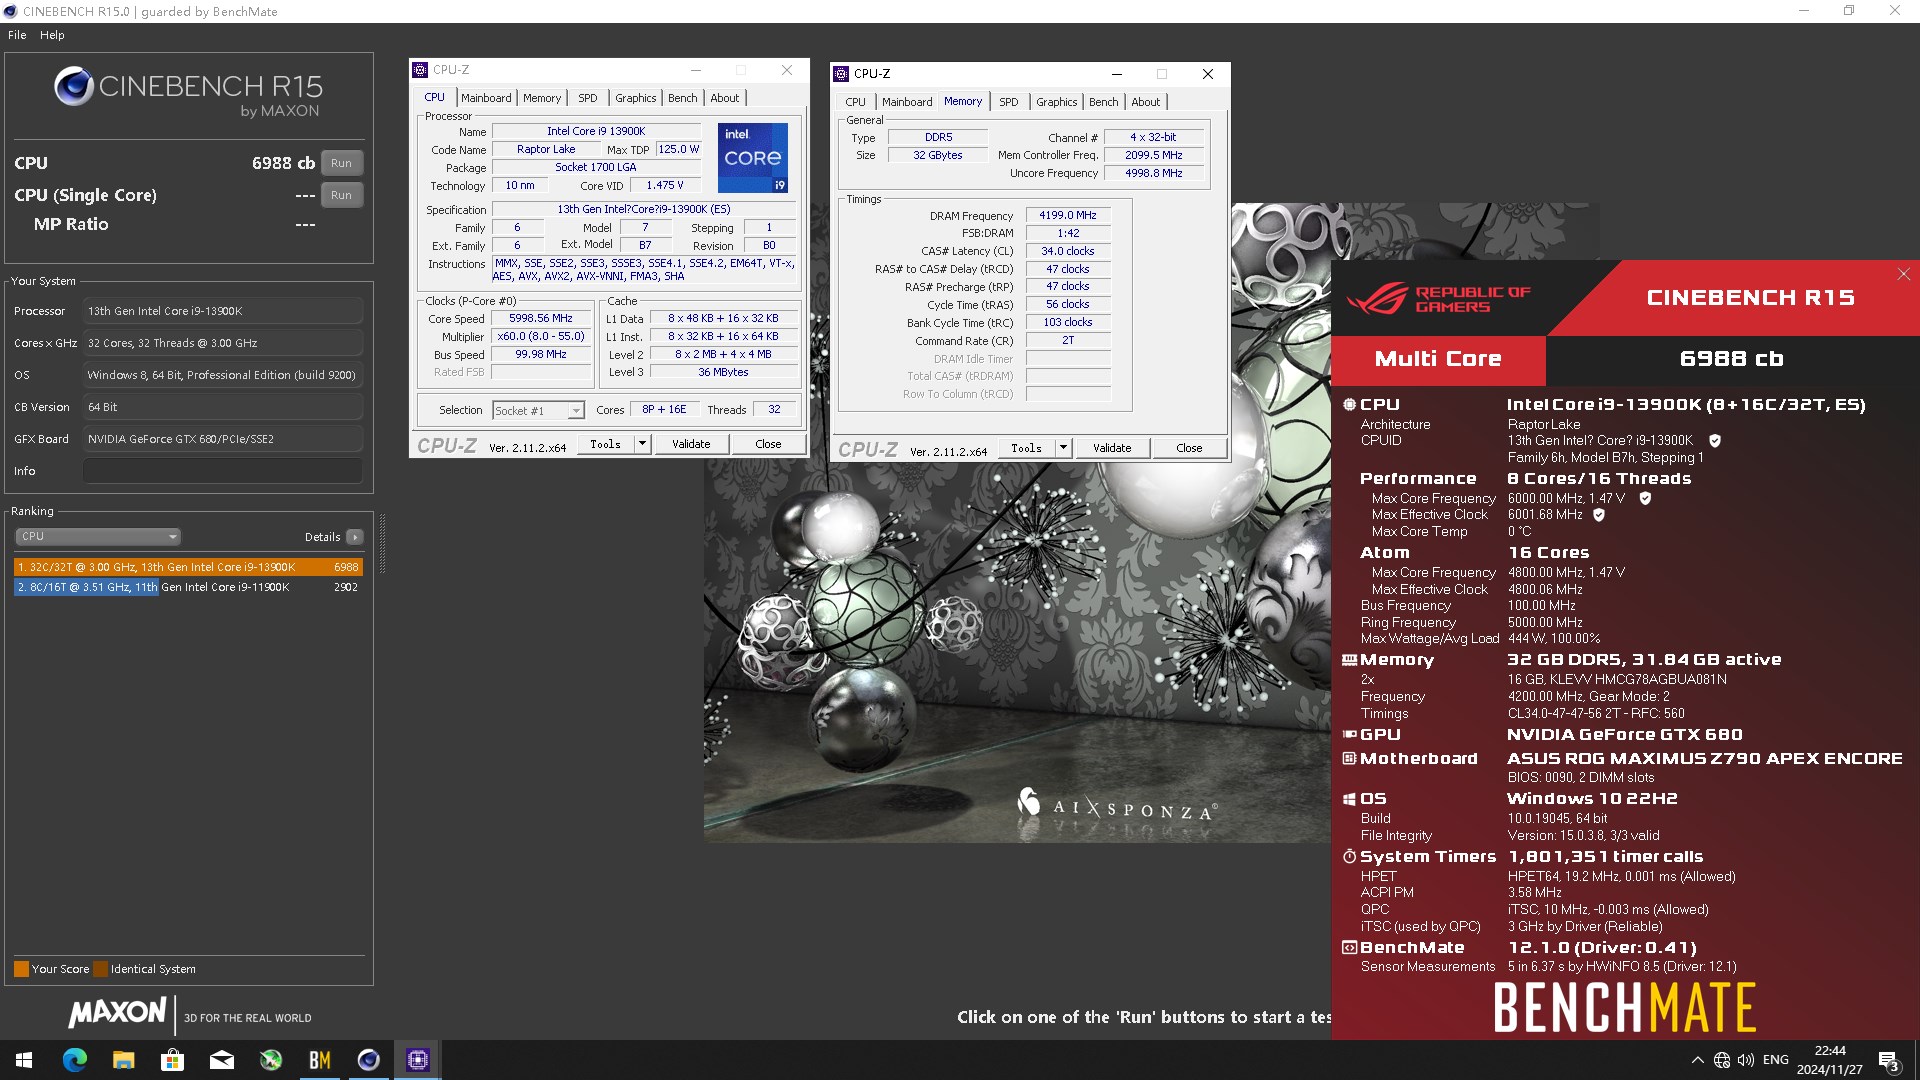Open Mainboard tab in right CPU-Z window
The width and height of the screenshot is (1920, 1080).
pyautogui.click(x=907, y=102)
